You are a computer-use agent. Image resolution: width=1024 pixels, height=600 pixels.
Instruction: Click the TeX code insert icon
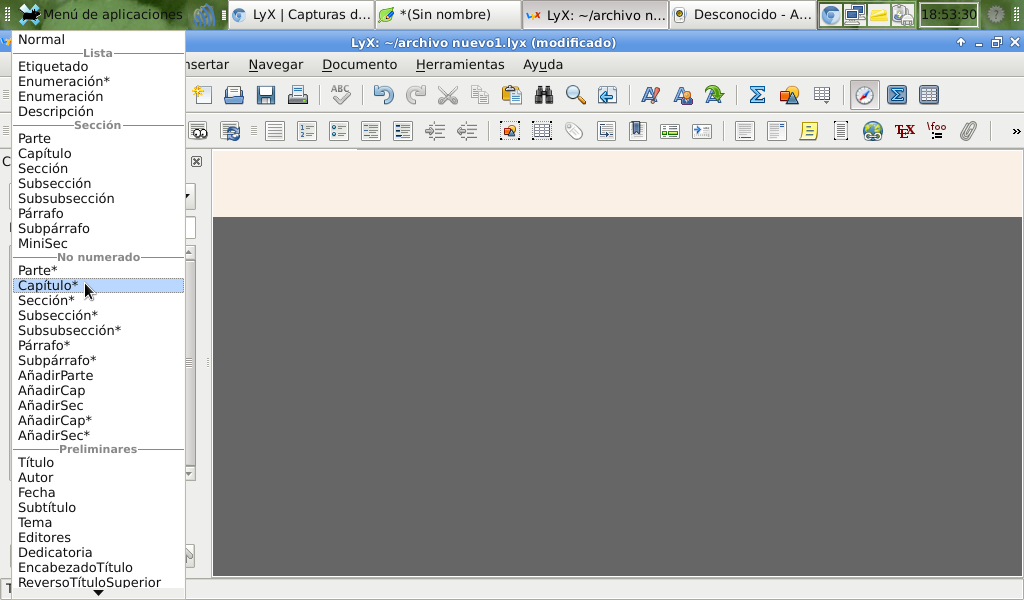(904, 131)
